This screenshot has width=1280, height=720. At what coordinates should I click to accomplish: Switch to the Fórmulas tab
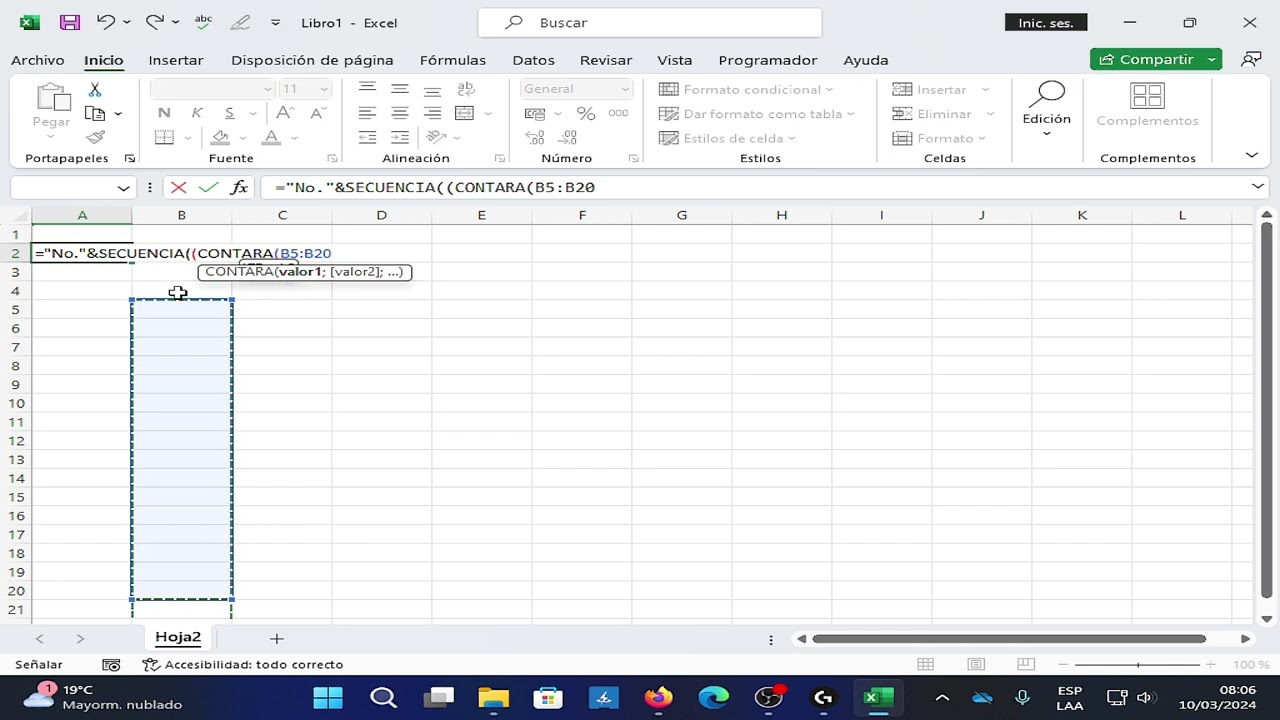point(453,60)
